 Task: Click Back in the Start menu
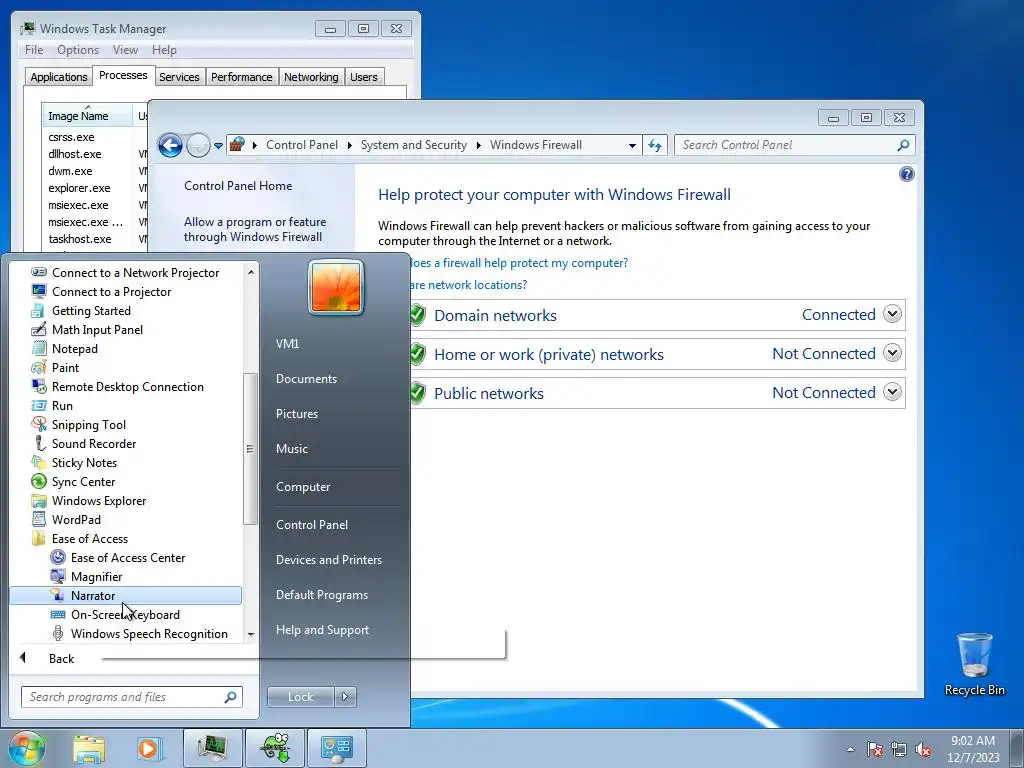[x=61, y=659]
